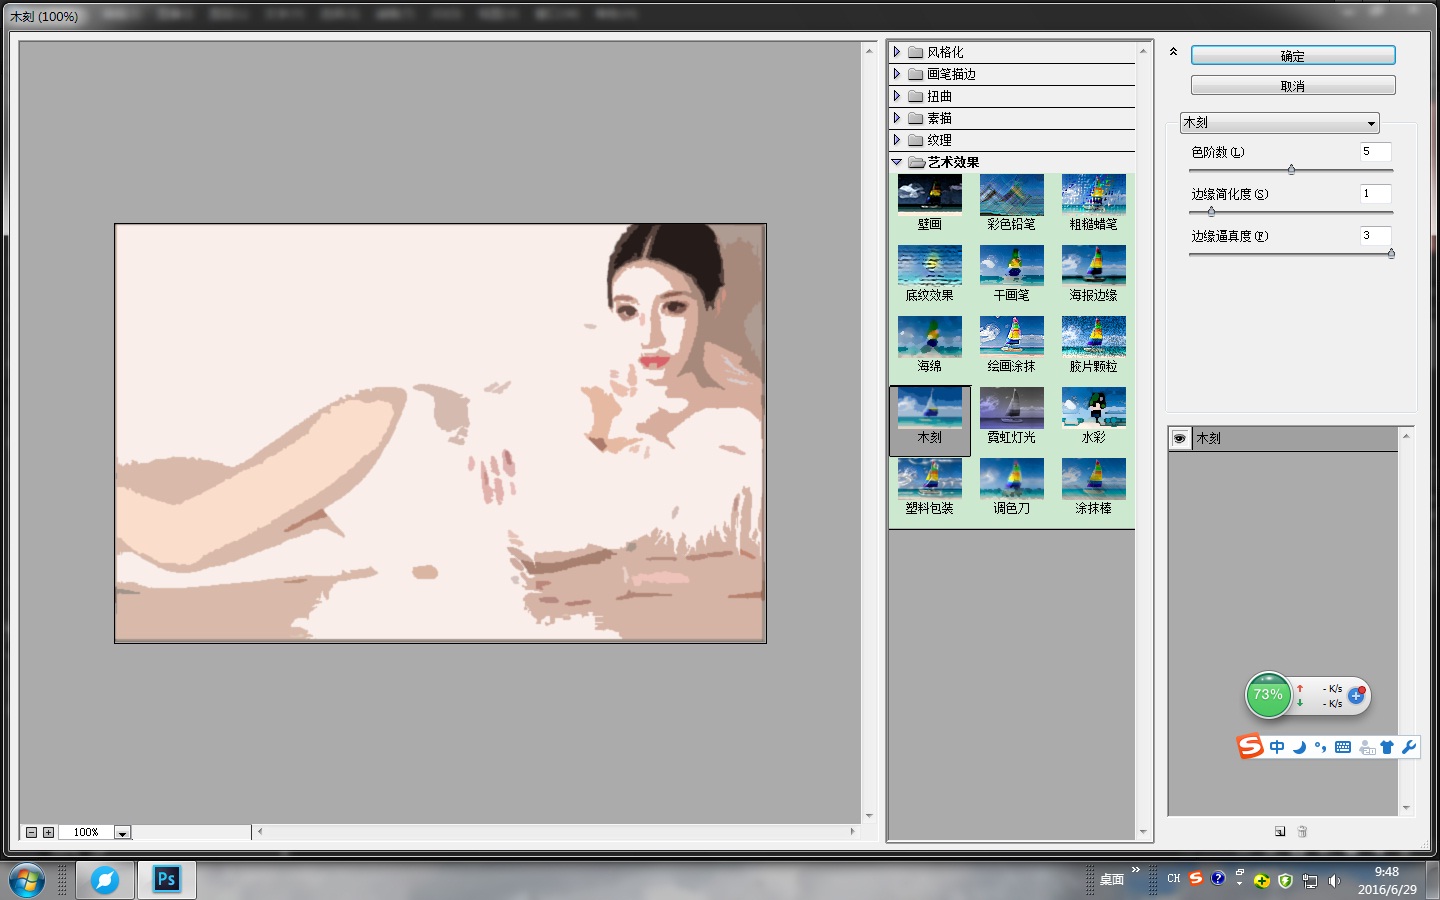Open the blue browser taskbar icon

click(x=105, y=880)
